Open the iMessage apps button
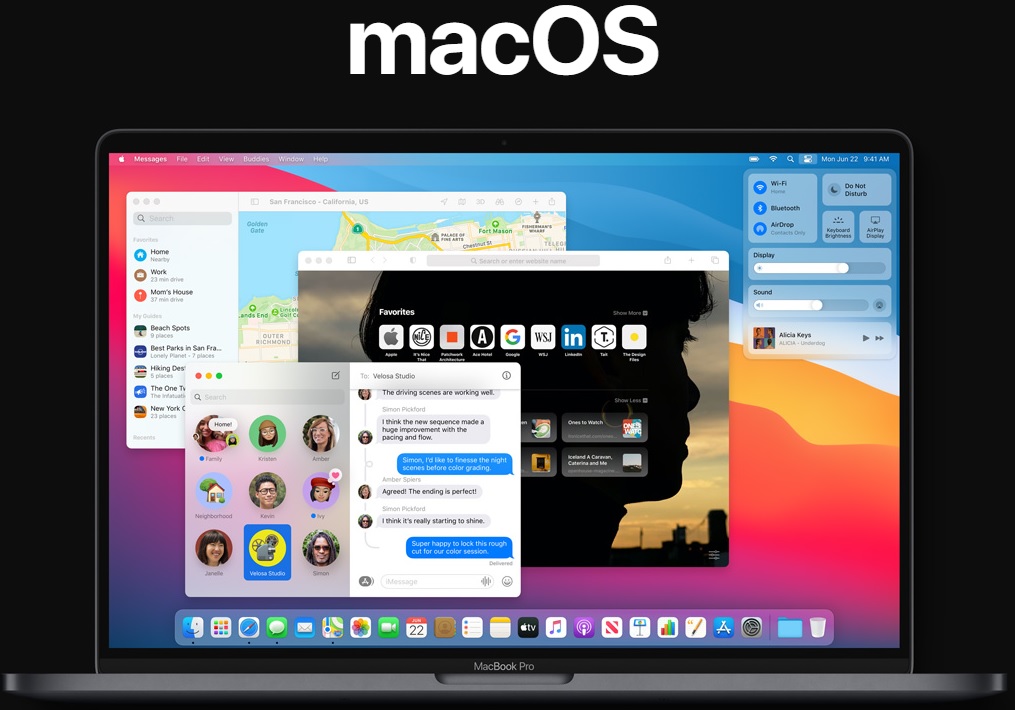Viewport: 1015px width, 710px height. 366,581
